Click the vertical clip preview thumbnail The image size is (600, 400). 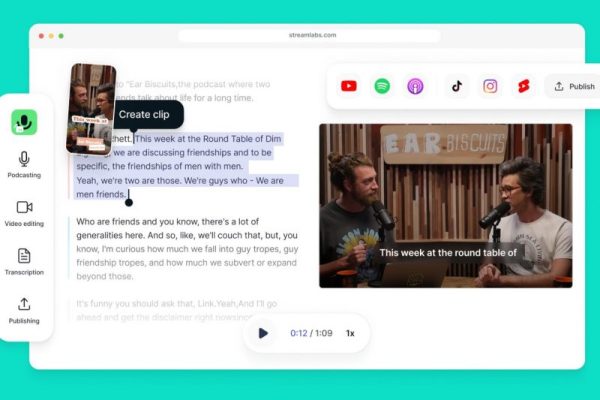pos(91,109)
